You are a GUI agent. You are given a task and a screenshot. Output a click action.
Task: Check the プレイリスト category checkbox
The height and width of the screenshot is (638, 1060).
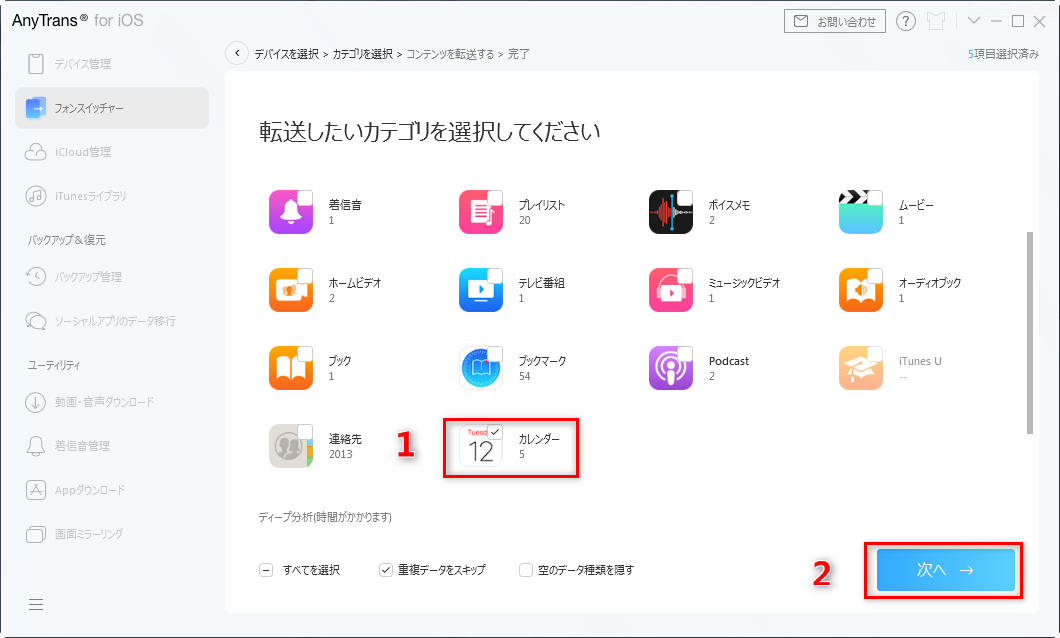pyautogui.click(x=495, y=198)
